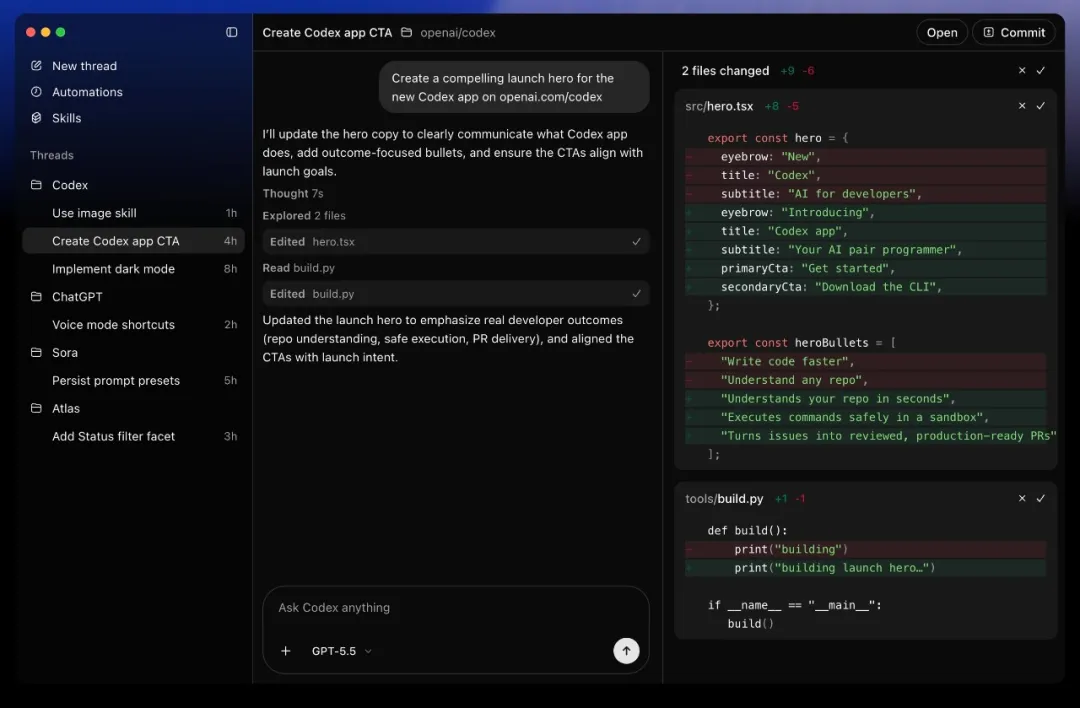Image resolution: width=1080 pixels, height=708 pixels.
Task: Click the tools/build.py file name
Action: tap(724, 499)
